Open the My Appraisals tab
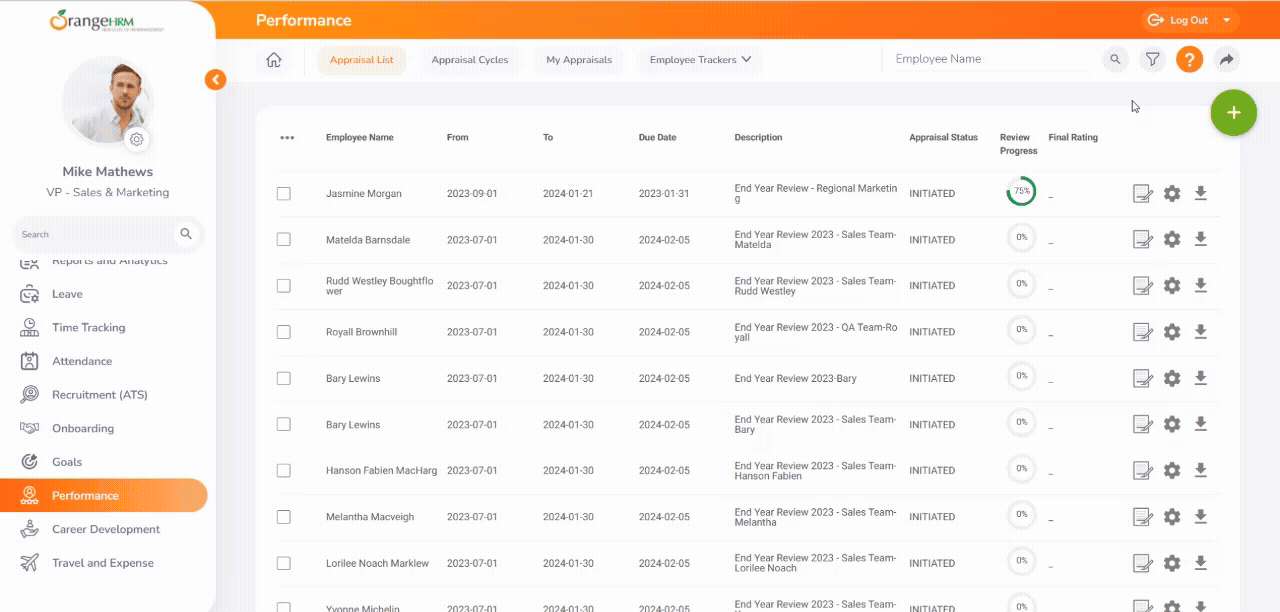1280x612 pixels. tap(579, 60)
